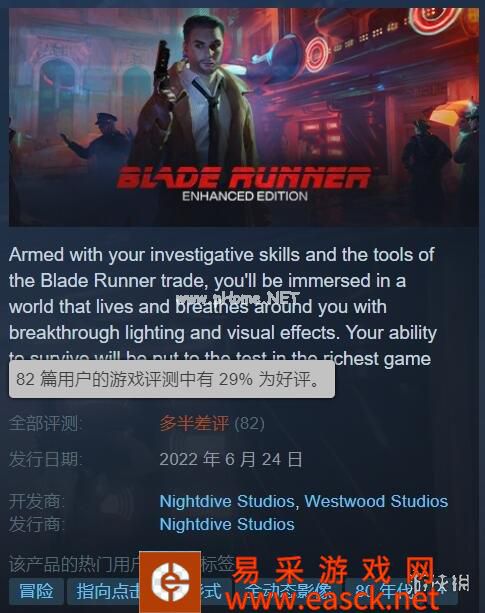Click the 2022 年 6 月 24 日 release date
485x613 pixels.
coord(231,459)
